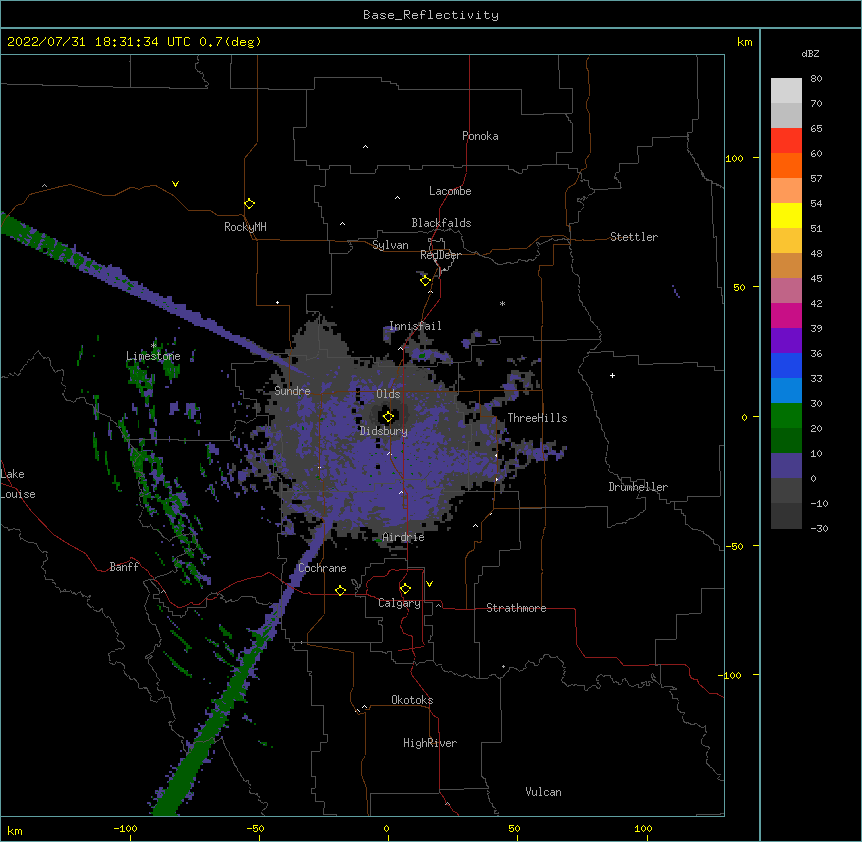862x842 pixels.
Task: Select the Lacombe city label
Action: [x=450, y=191]
